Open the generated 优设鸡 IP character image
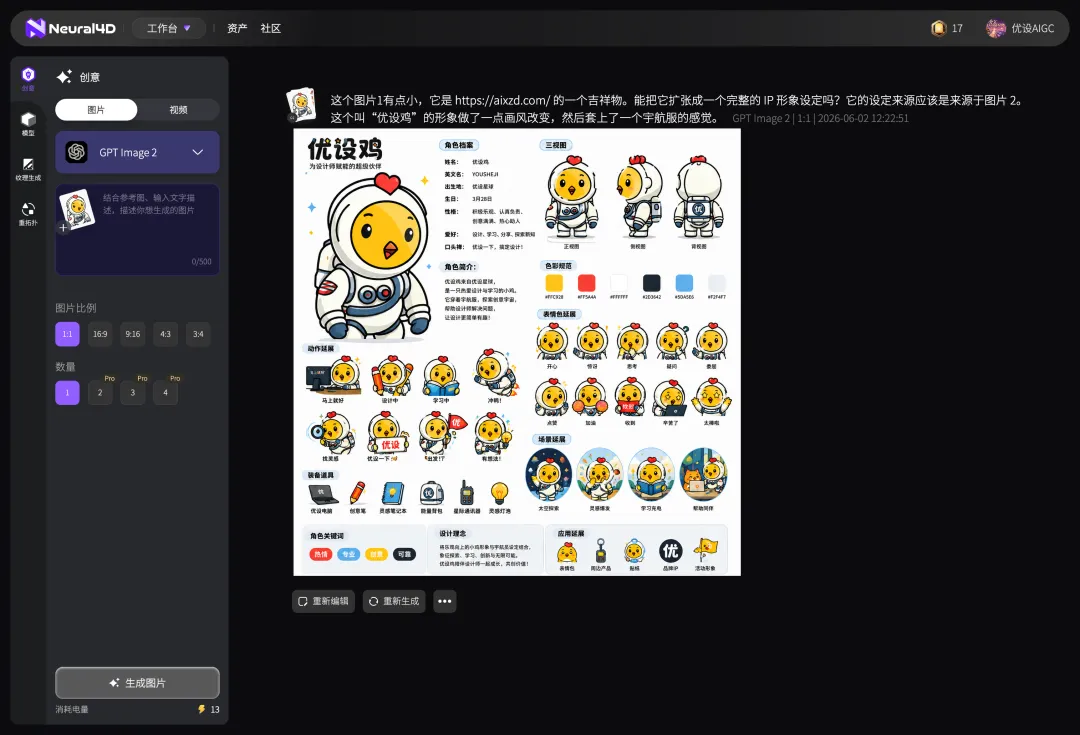1080x735 pixels. point(517,352)
